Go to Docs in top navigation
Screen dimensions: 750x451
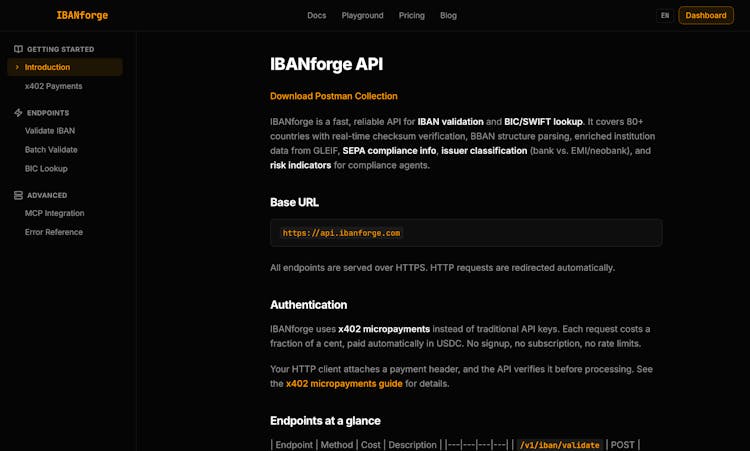tap(316, 16)
